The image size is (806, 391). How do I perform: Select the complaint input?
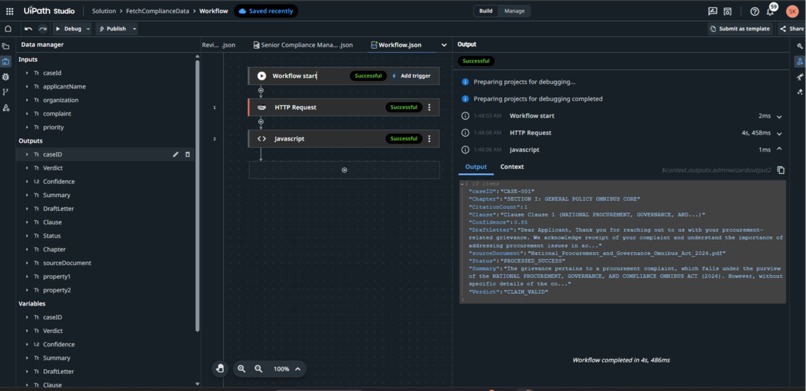(57, 114)
